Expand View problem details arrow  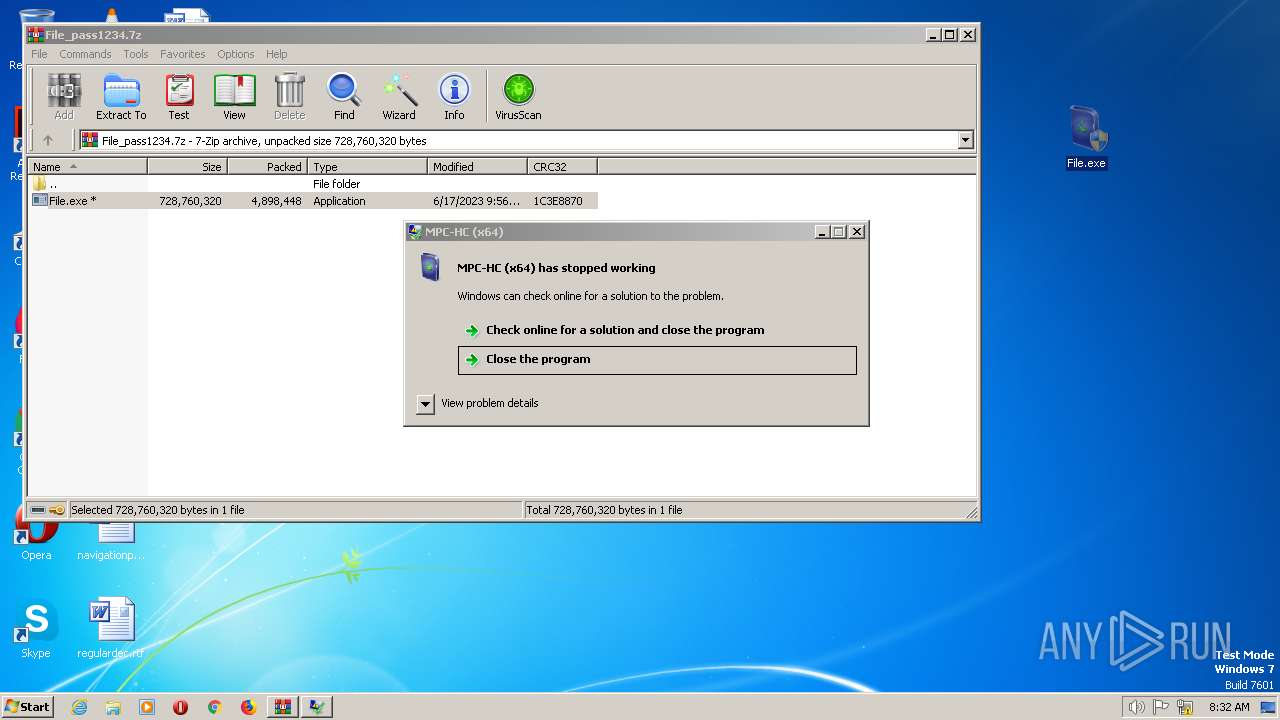point(425,404)
